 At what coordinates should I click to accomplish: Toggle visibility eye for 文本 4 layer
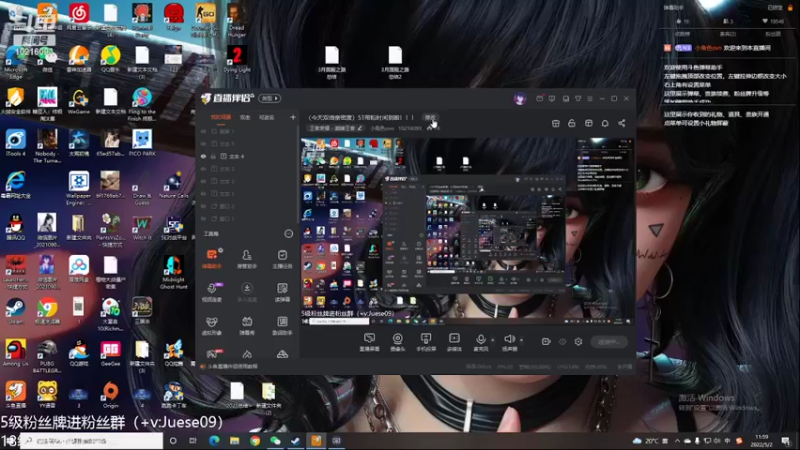(204, 156)
